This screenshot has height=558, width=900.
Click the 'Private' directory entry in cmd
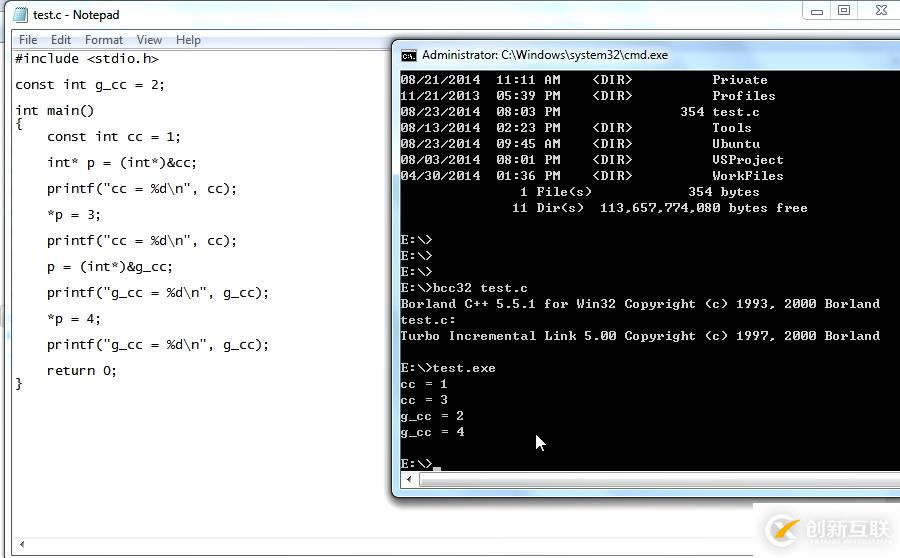[740, 80]
